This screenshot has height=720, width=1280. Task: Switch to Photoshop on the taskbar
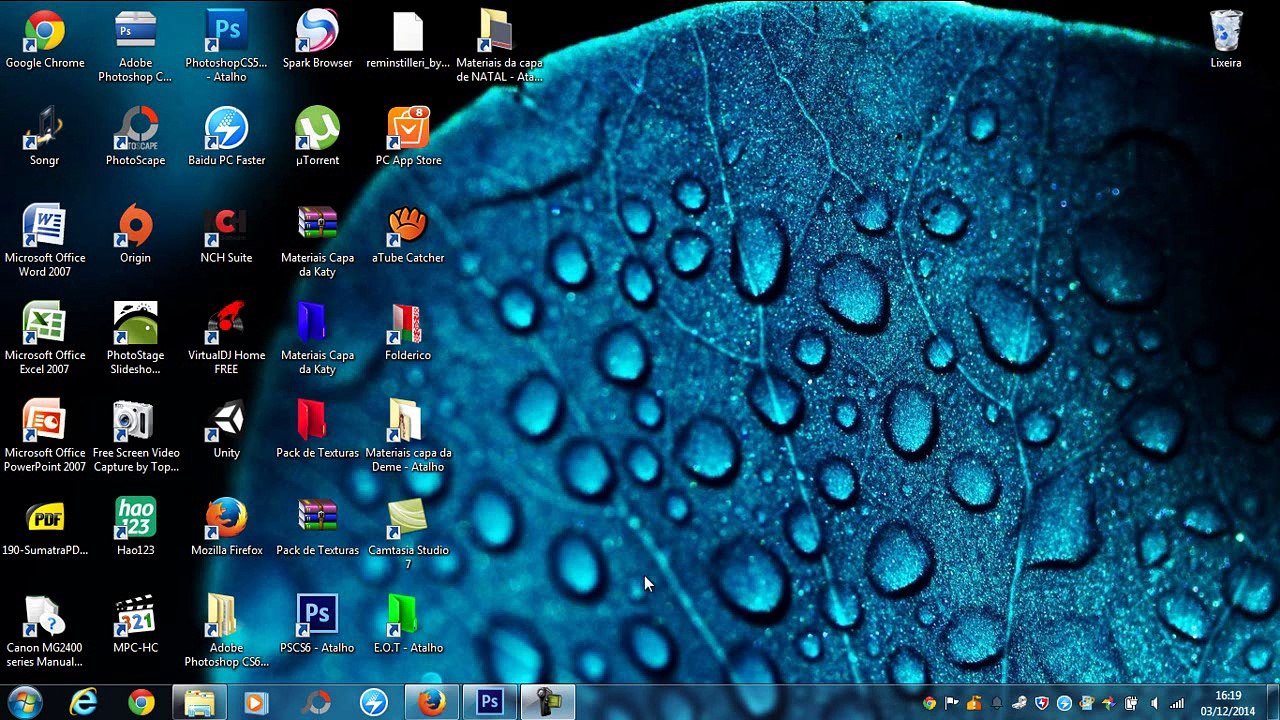click(490, 702)
